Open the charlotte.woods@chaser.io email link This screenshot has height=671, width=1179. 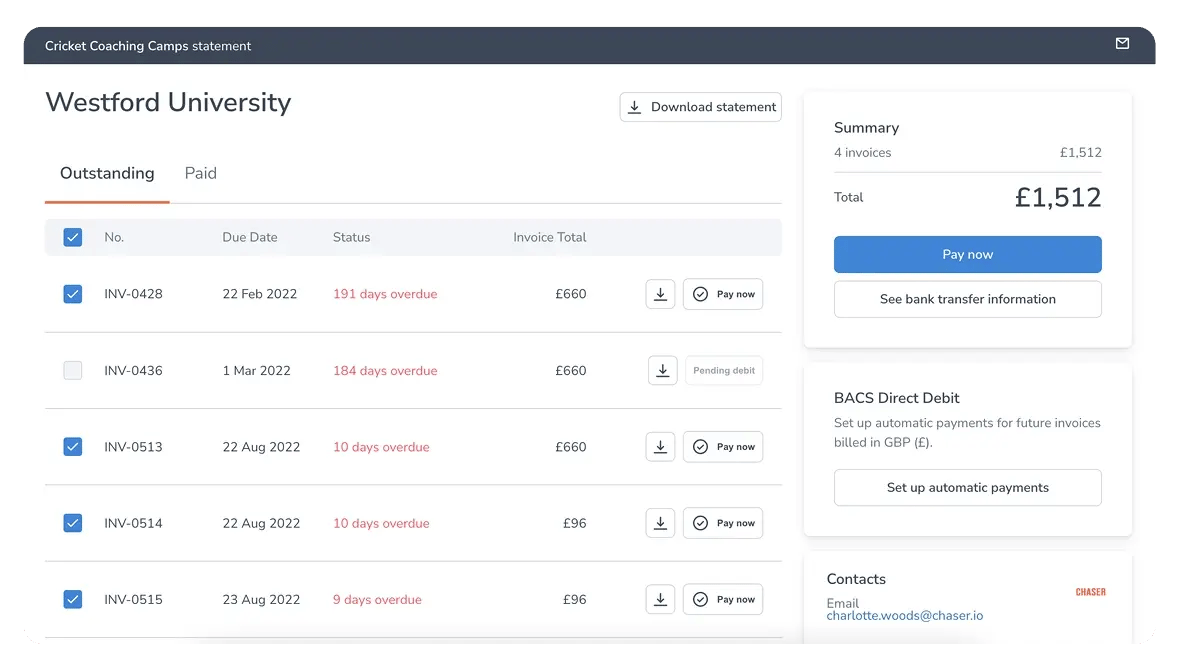(x=905, y=615)
